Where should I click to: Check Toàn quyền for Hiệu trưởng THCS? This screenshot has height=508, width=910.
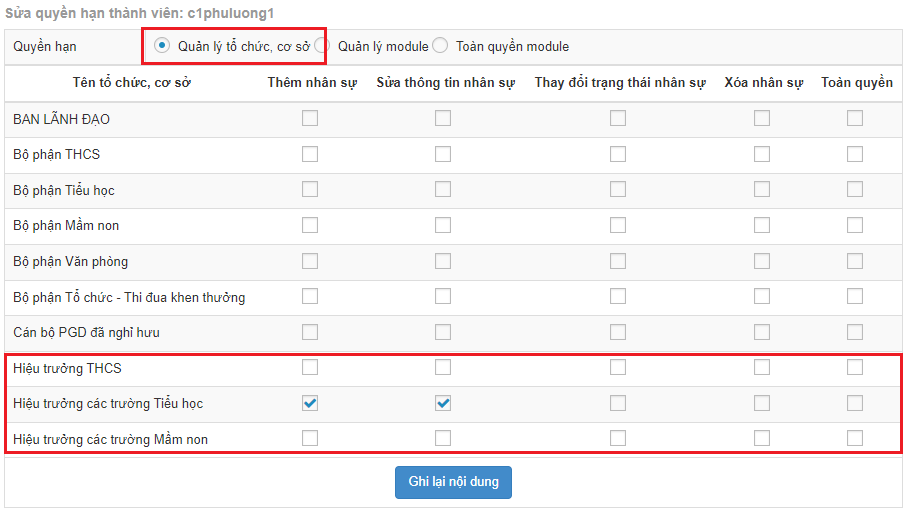point(855,367)
